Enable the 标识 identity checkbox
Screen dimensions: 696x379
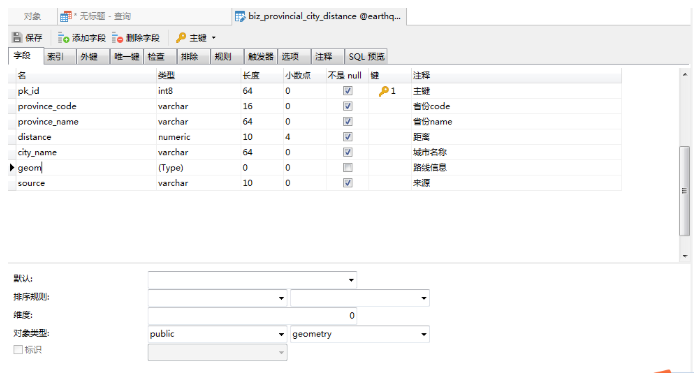pos(18,350)
